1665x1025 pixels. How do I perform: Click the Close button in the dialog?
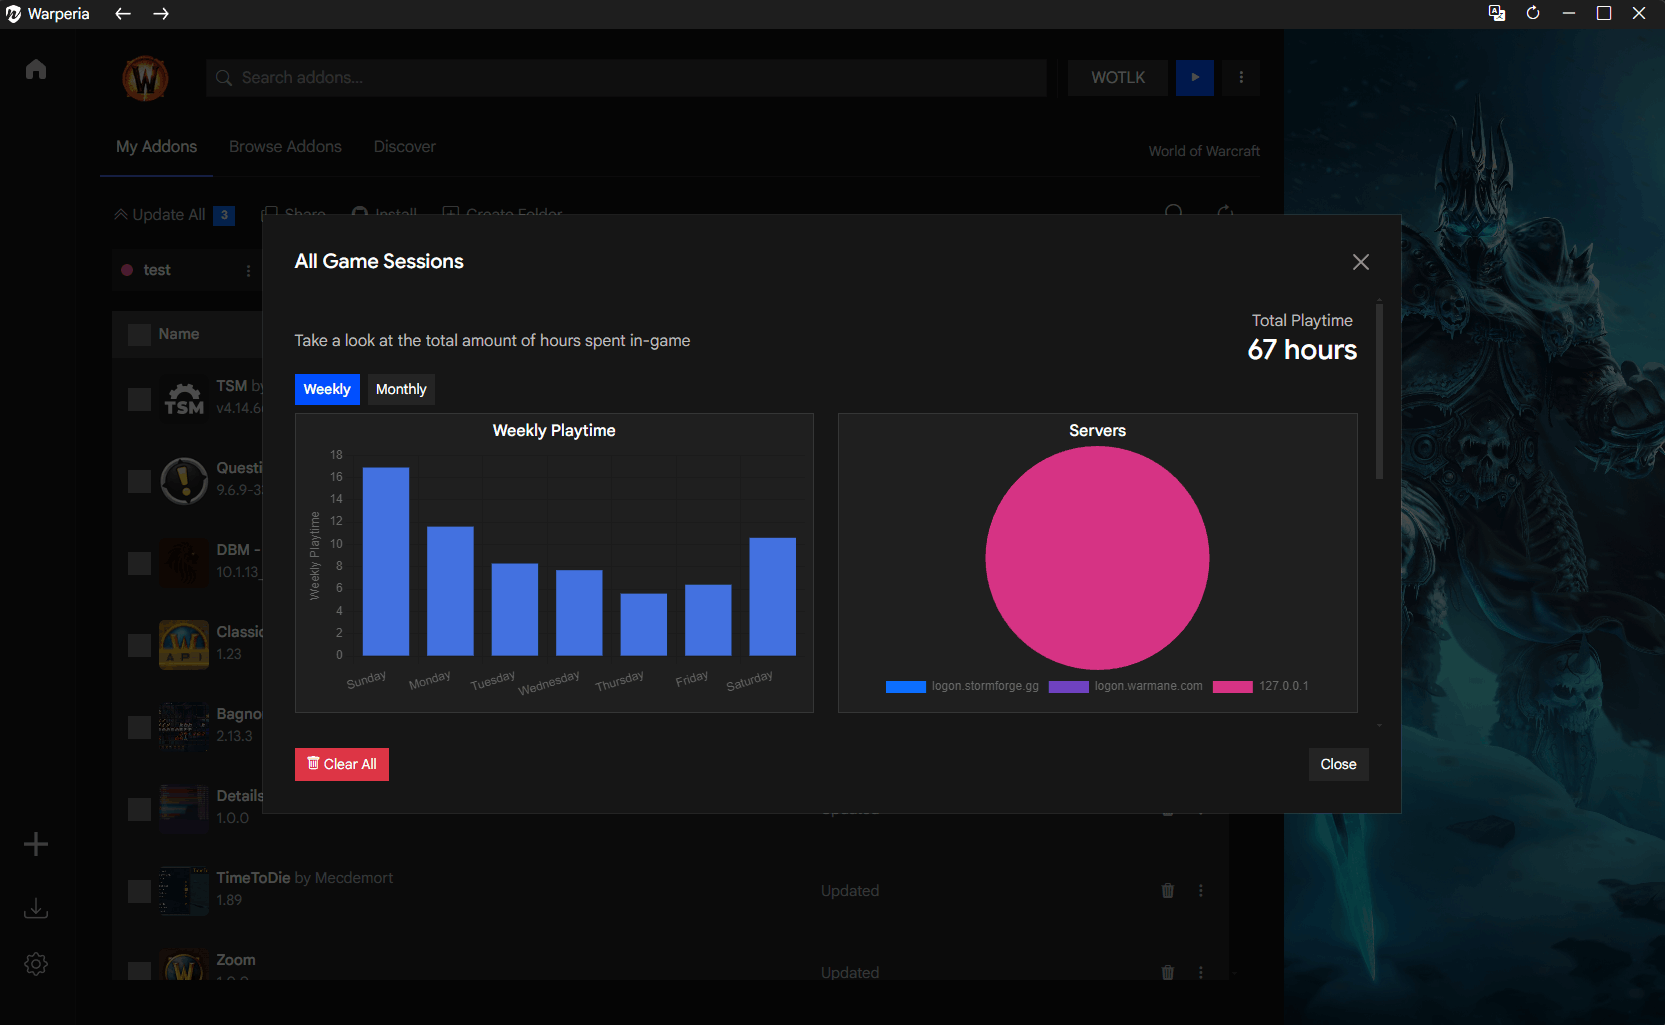click(1338, 764)
